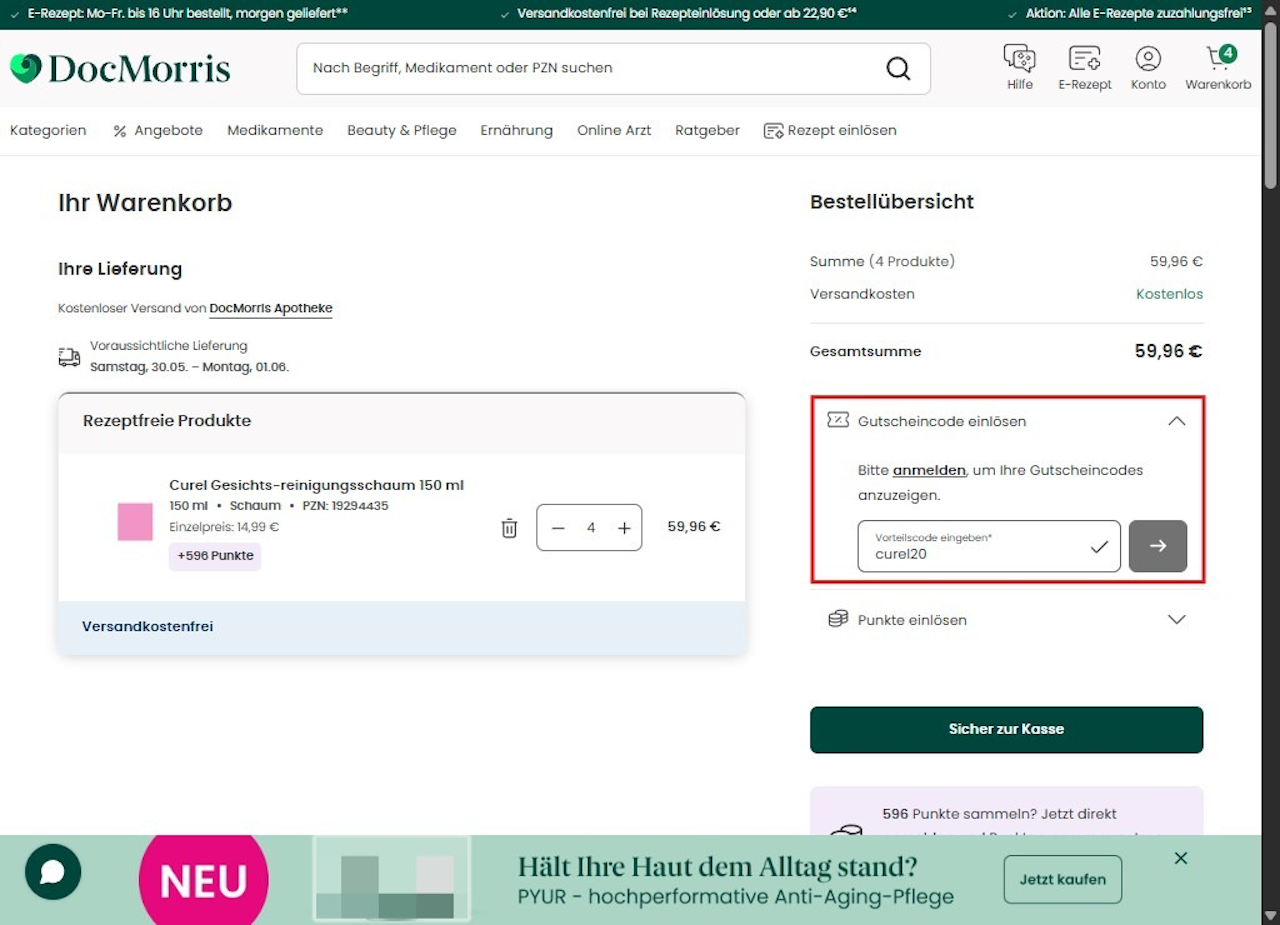
Task: Increase Curel quantity with plus button
Action: pyautogui.click(x=624, y=528)
